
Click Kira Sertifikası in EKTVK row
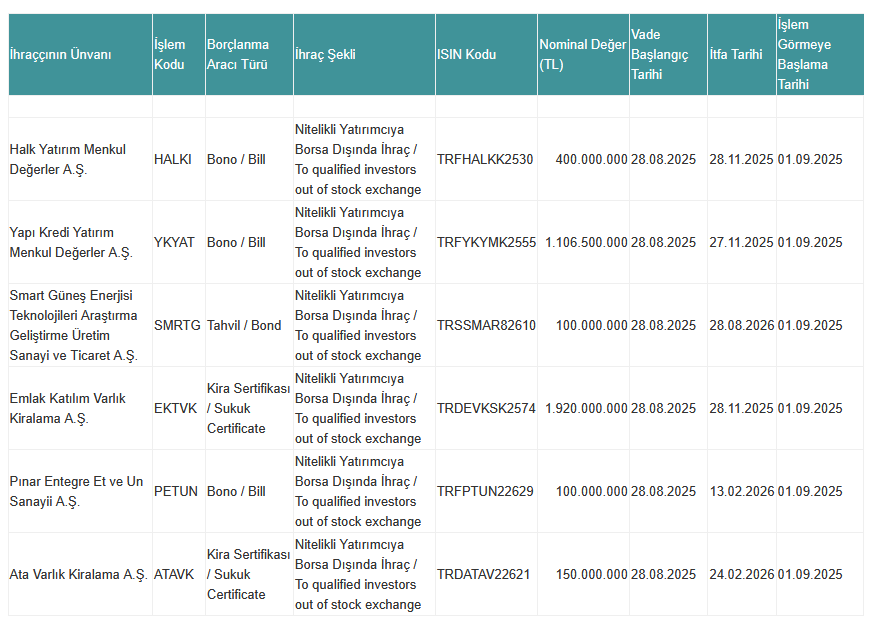tap(249, 408)
